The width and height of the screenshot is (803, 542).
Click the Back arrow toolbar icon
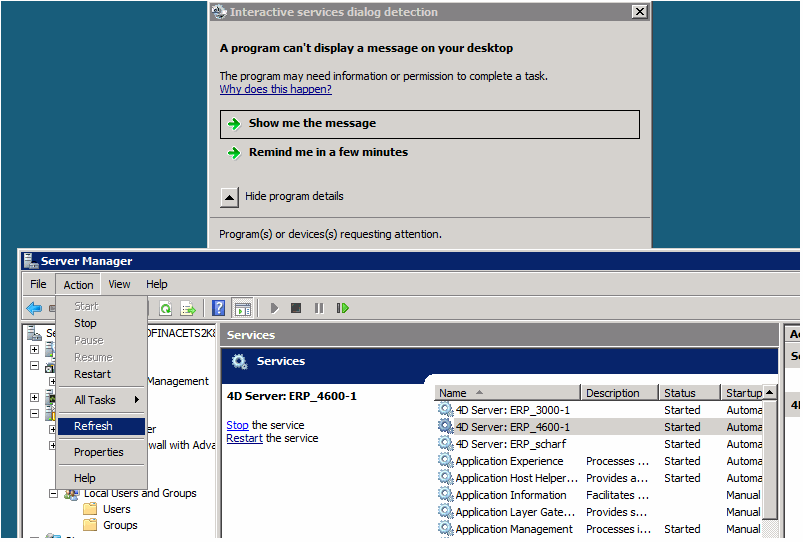tap(34, 309)
